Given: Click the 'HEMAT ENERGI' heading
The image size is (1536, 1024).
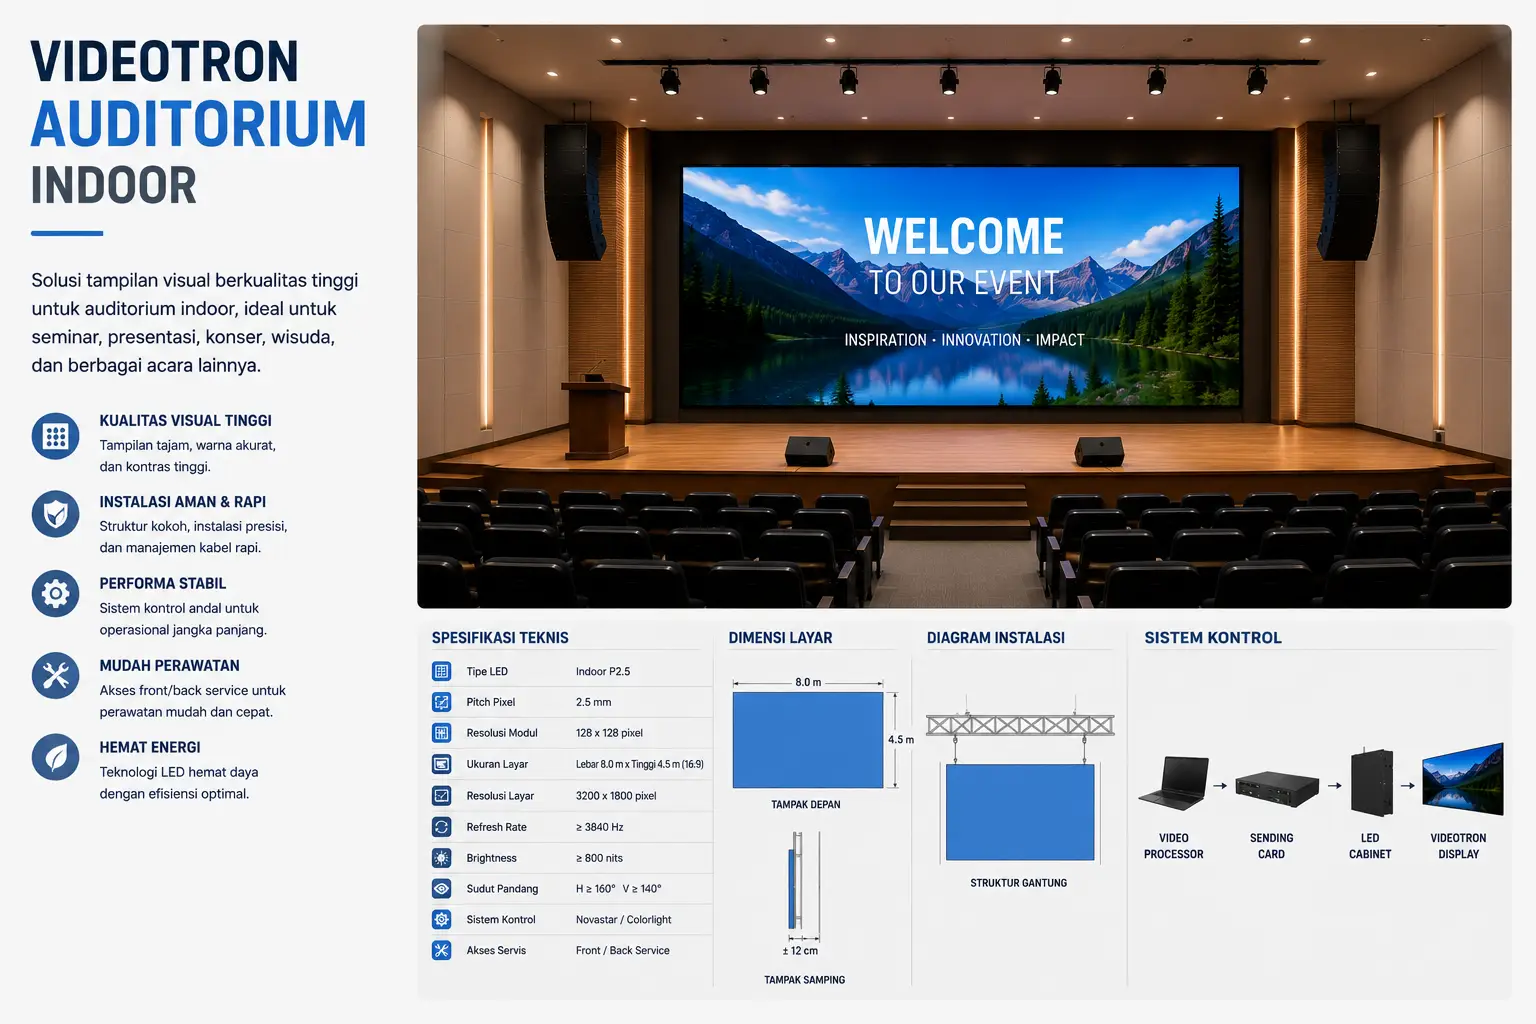Looking at the screenshot, I should click(150, 747).
